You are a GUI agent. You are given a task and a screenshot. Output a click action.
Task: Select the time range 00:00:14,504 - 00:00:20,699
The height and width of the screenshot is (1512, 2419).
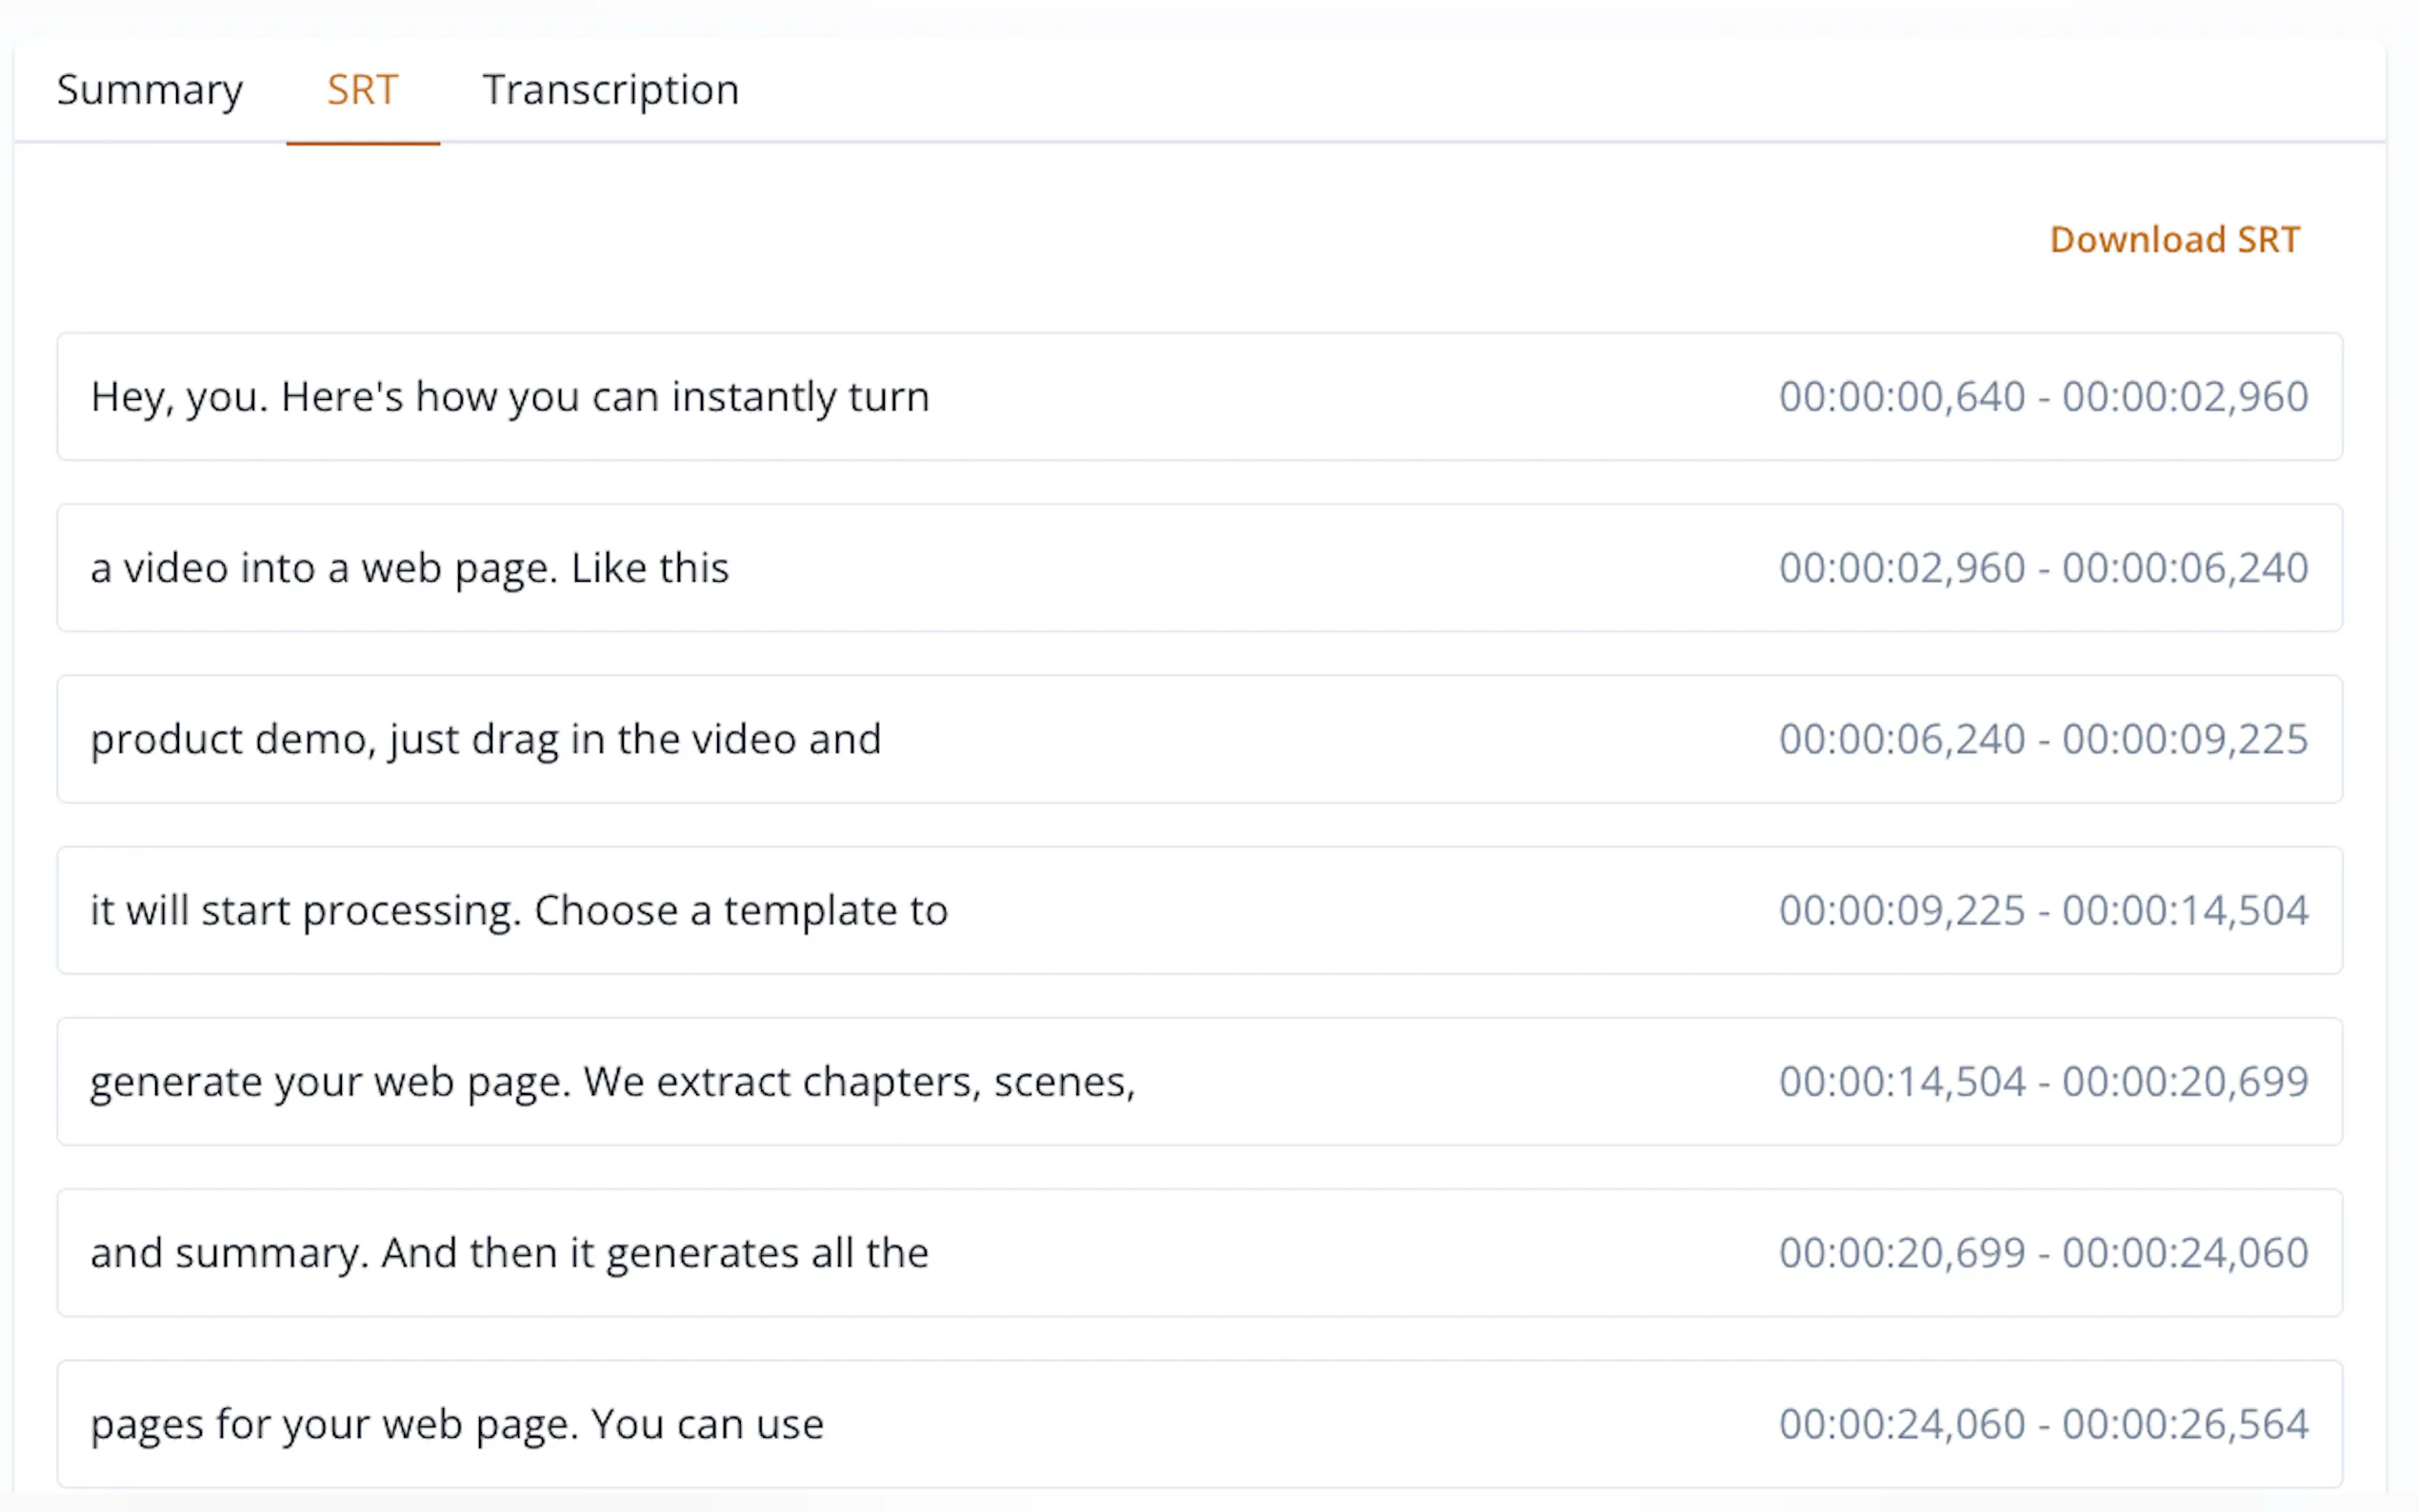click(2043, 1082)
